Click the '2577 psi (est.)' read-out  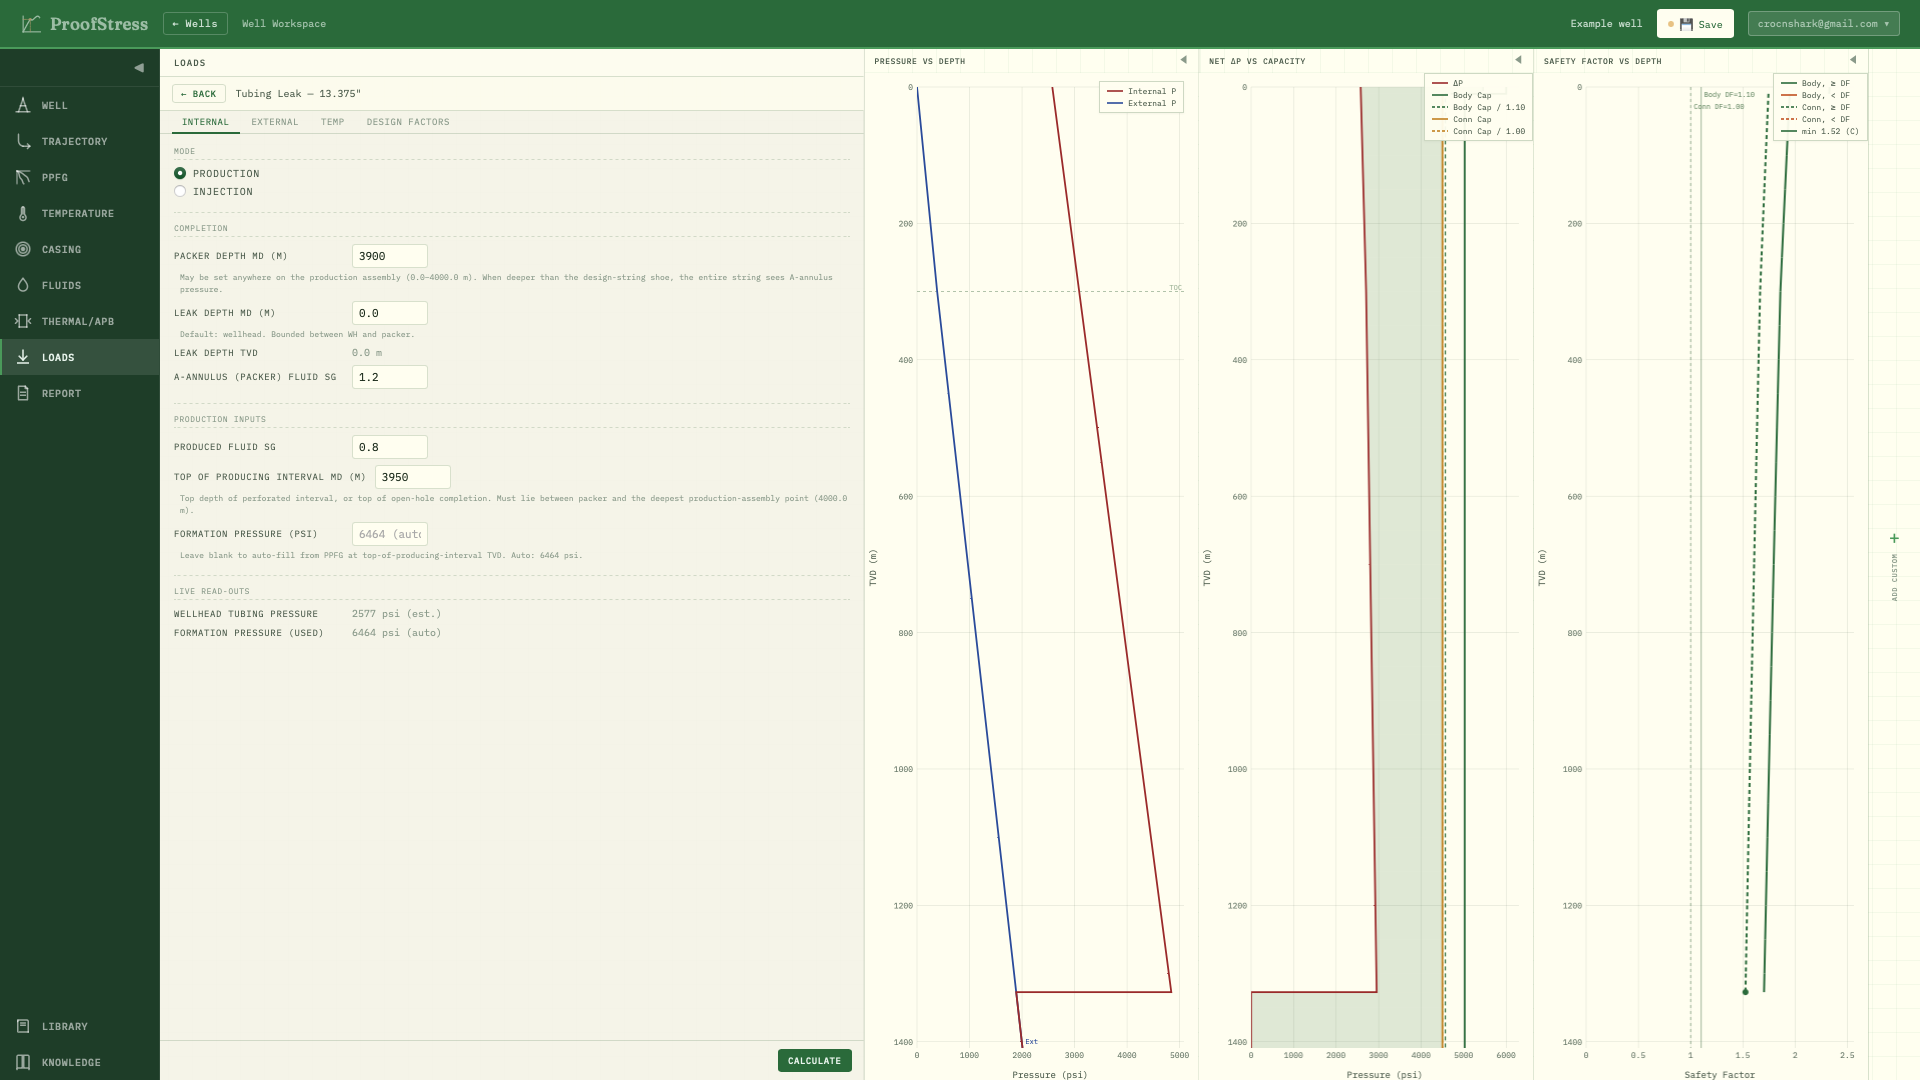point(396,614)
